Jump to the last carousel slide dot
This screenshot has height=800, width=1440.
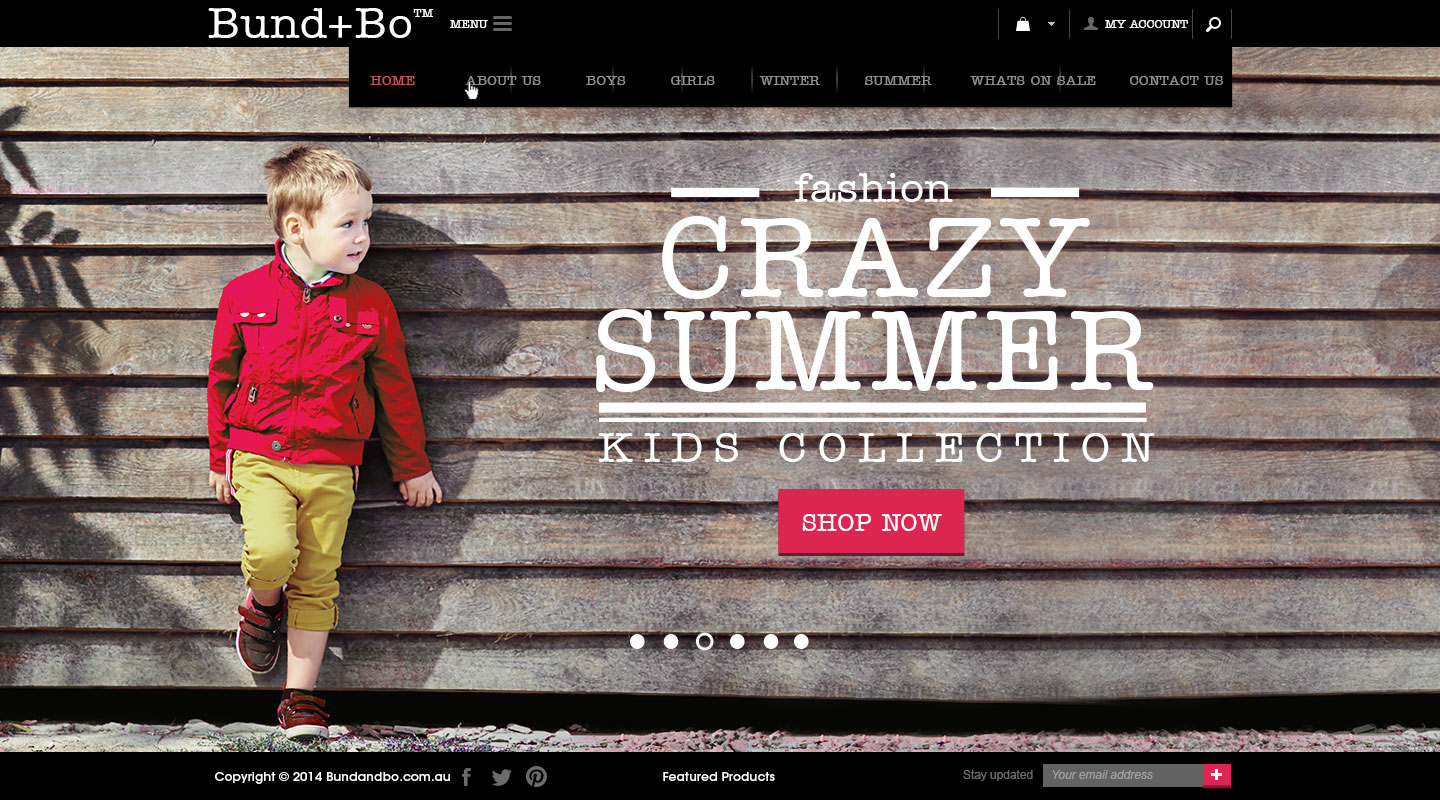point(801,642)
